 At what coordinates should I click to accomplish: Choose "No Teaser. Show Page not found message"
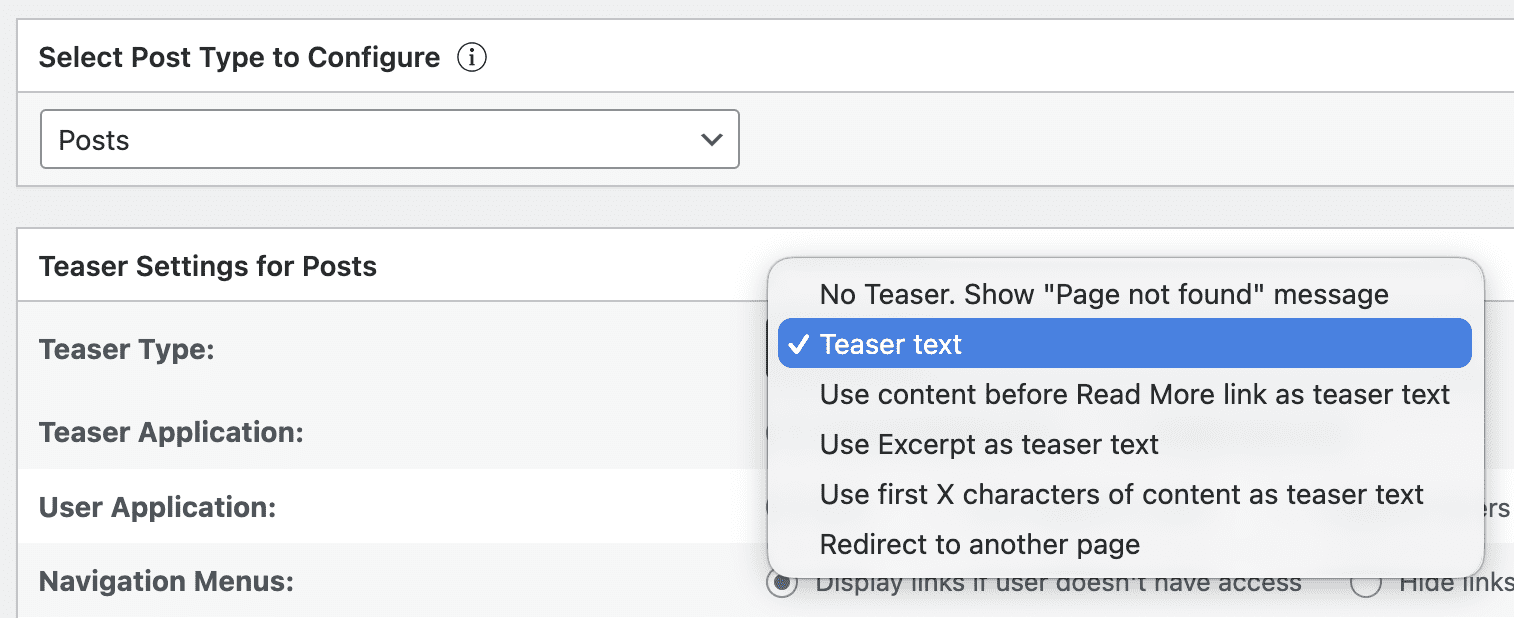click(x=1100, y=294)
